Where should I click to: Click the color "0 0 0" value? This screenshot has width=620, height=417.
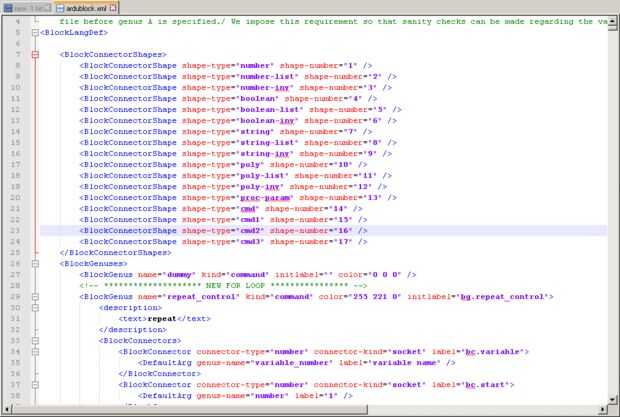(385, 275)
